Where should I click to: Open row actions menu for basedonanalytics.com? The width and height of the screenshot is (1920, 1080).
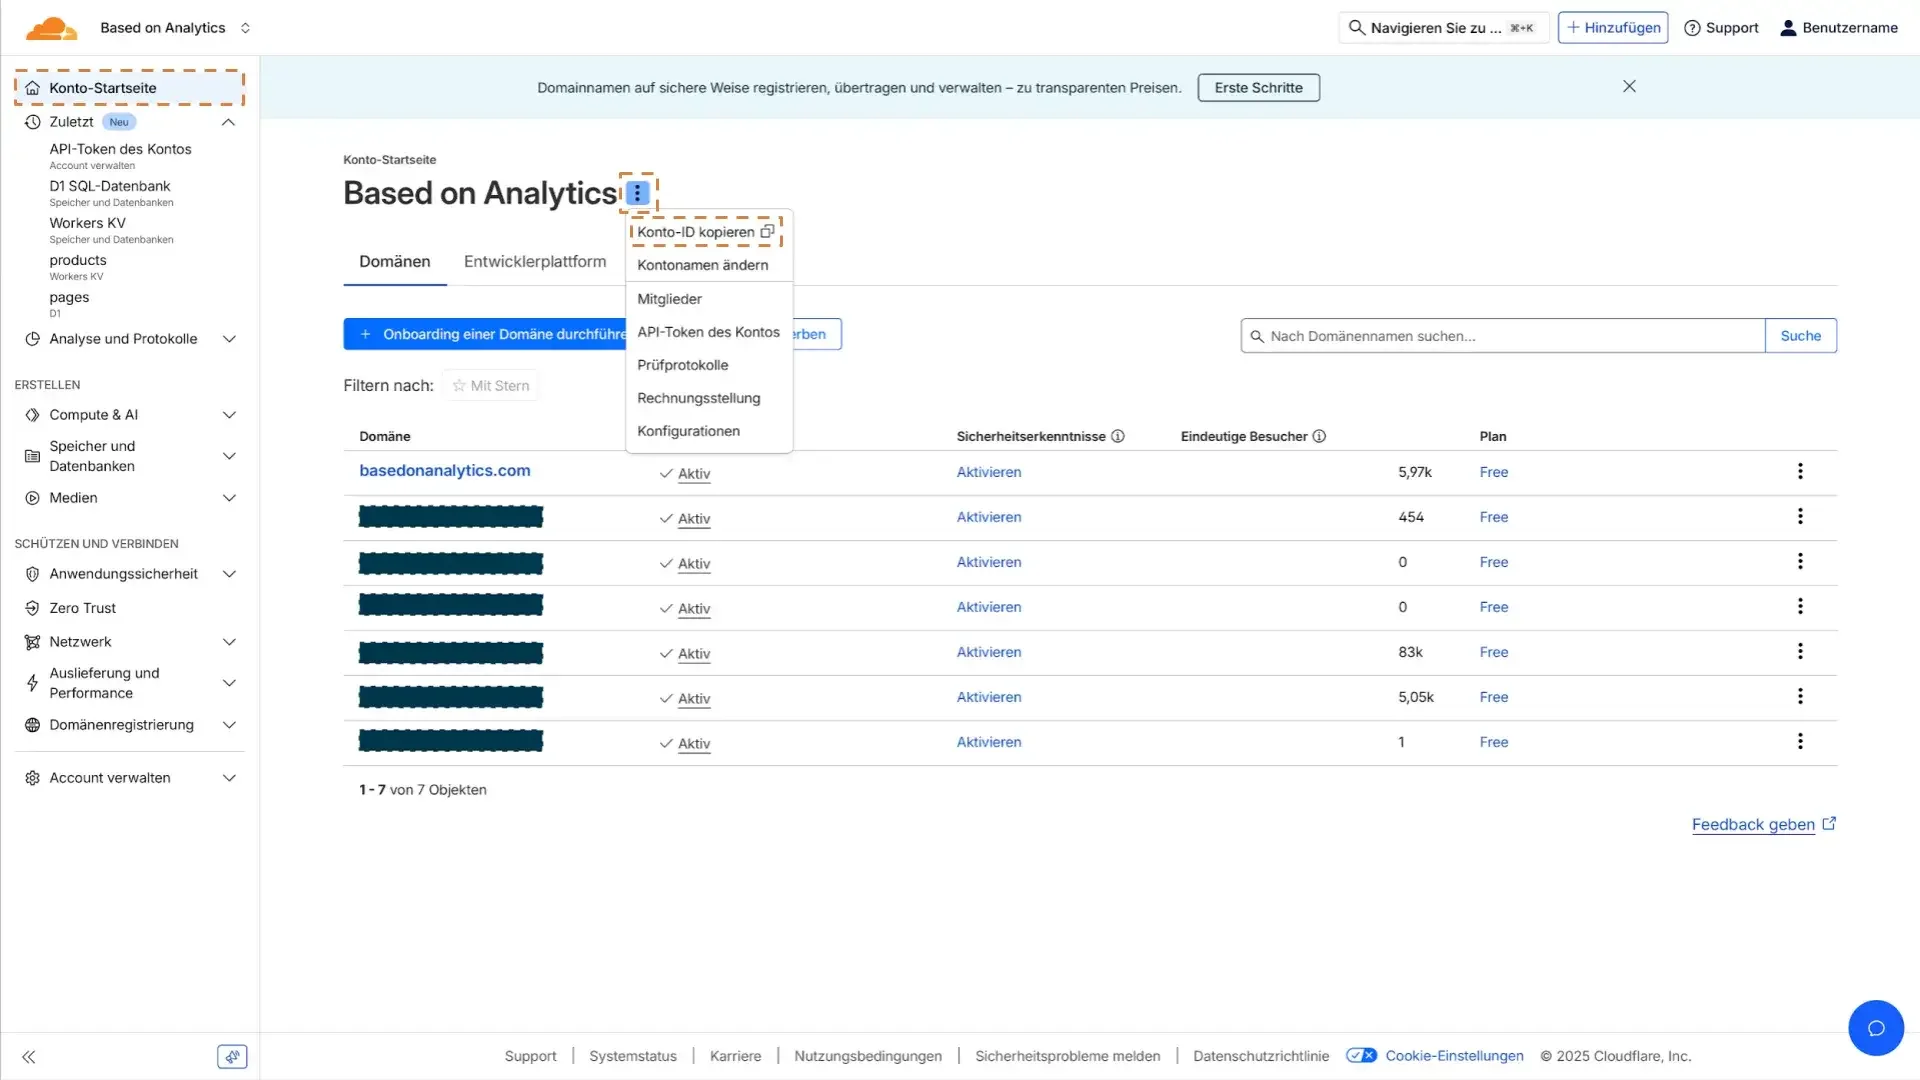pos(1800,471)
